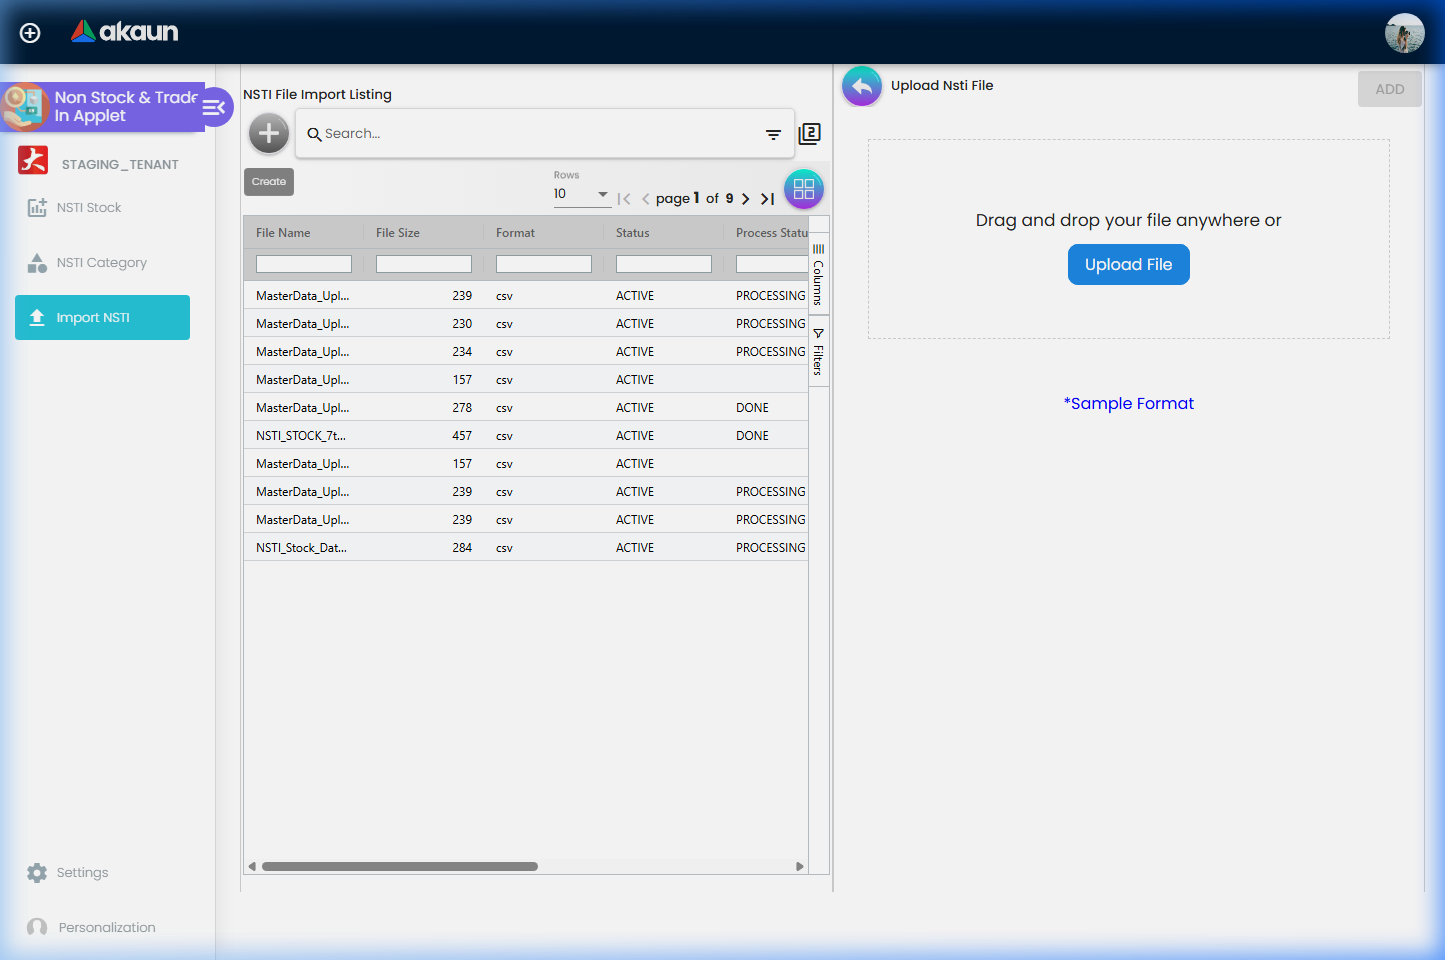Click the akaun logo in the header
This screenshot has width=1445, height=960.
click(124, 31)
